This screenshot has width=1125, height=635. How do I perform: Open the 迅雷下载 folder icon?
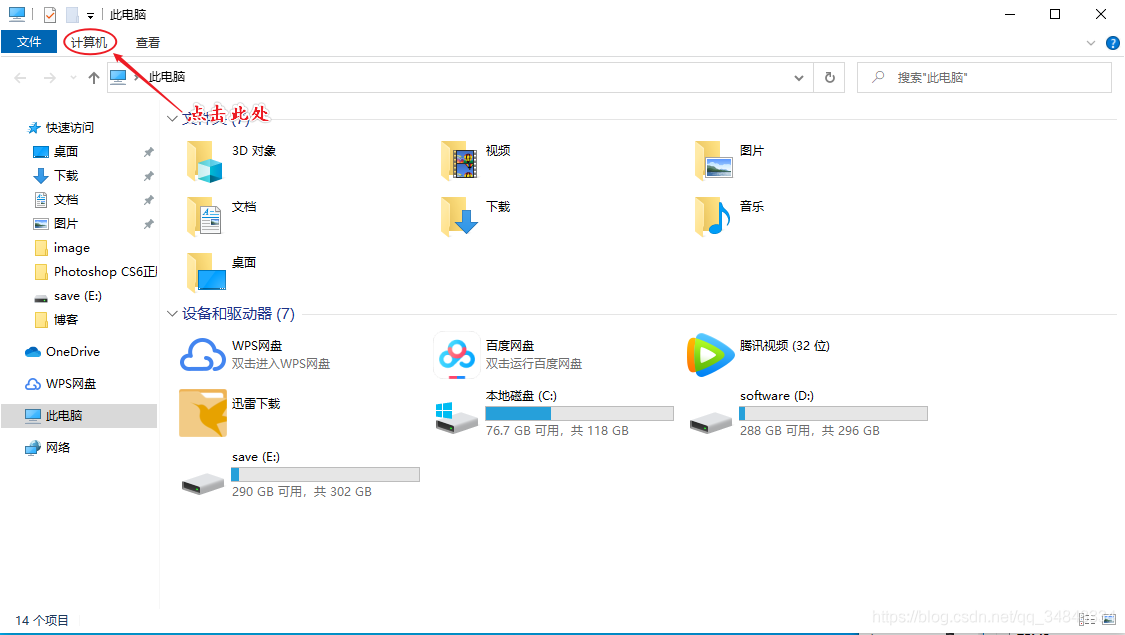[203, 413]
